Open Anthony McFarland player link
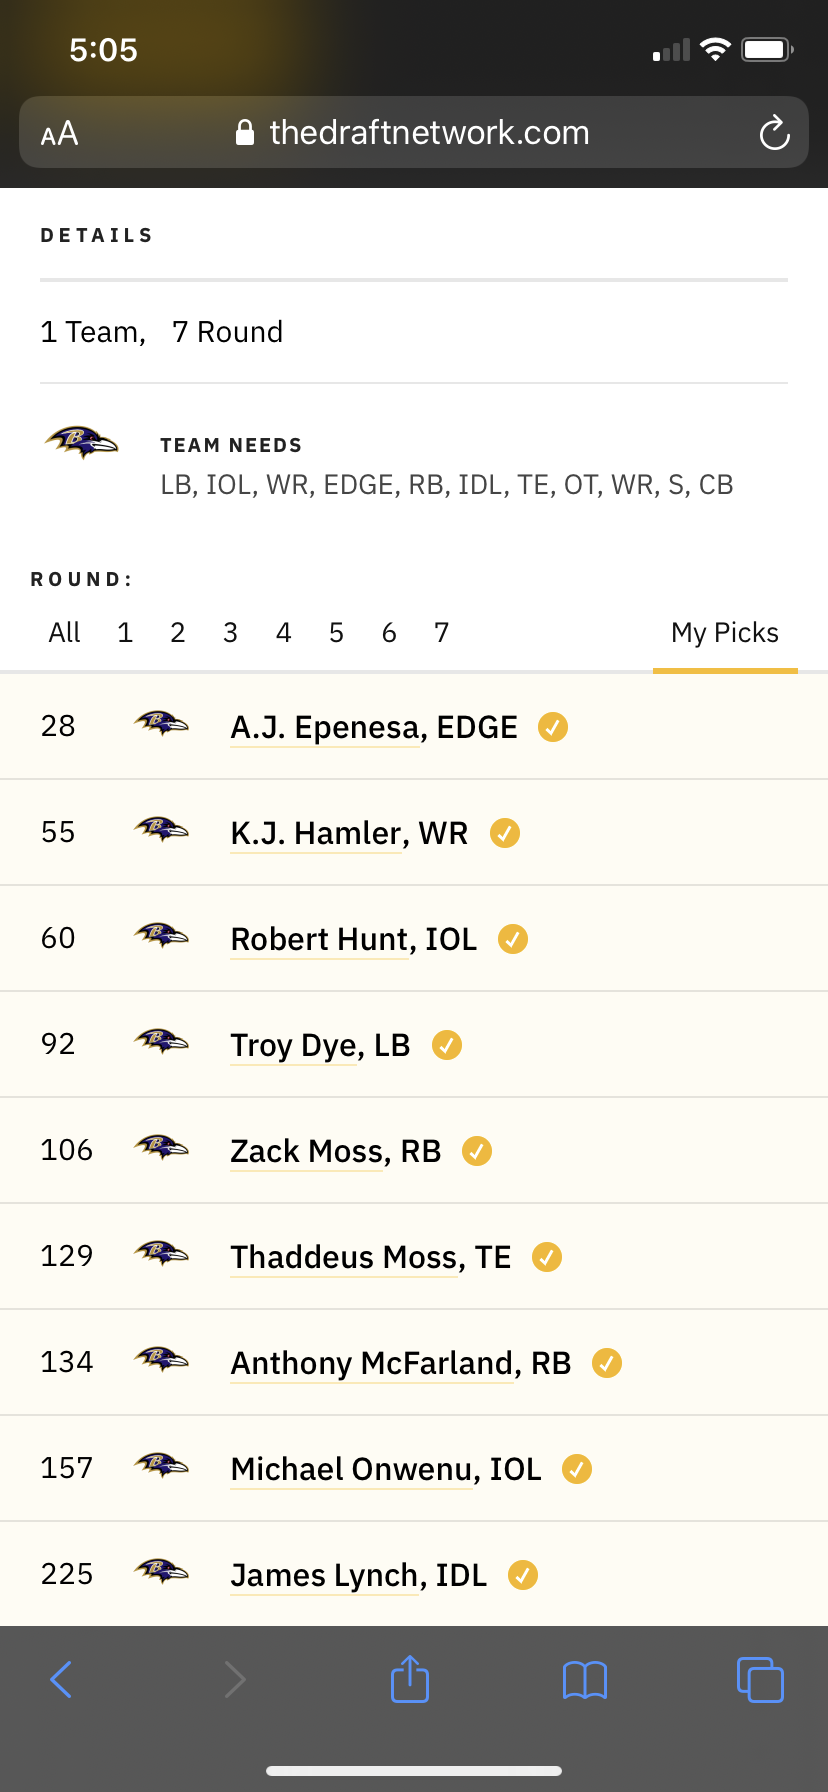Screen dimensions: 828x1792 coord(401,1363)
